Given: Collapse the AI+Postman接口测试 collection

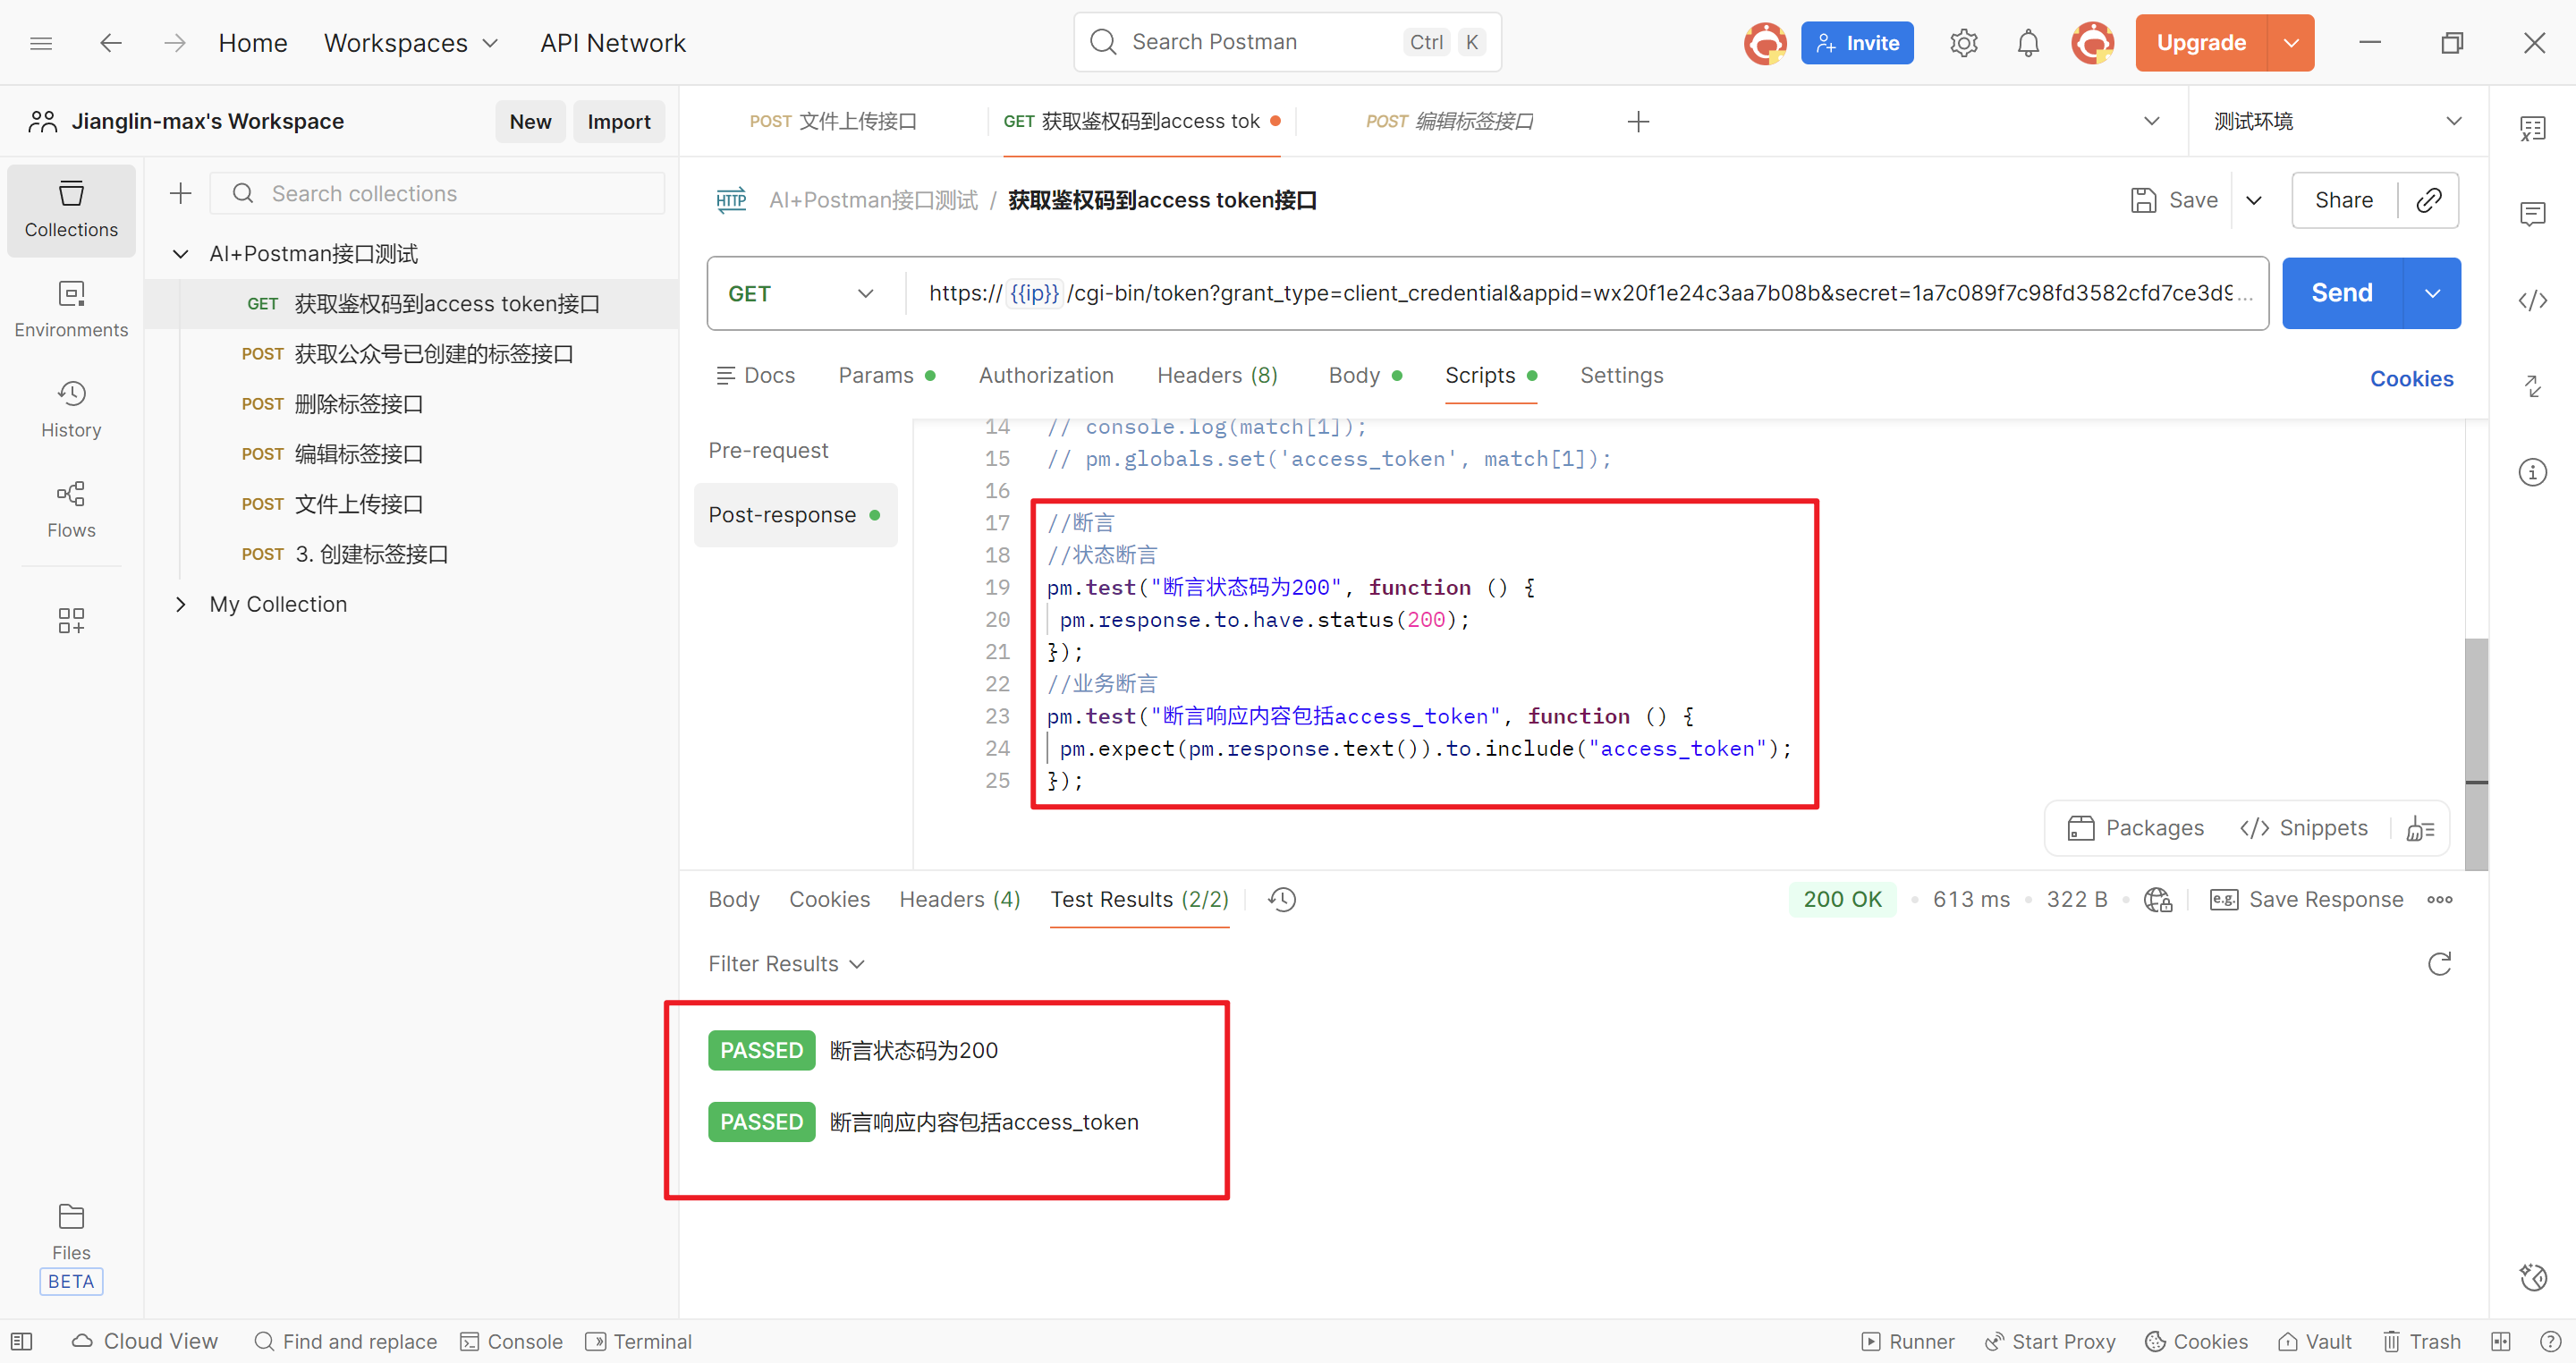Looking at the screenshot, I should click(x=181, y=254).
